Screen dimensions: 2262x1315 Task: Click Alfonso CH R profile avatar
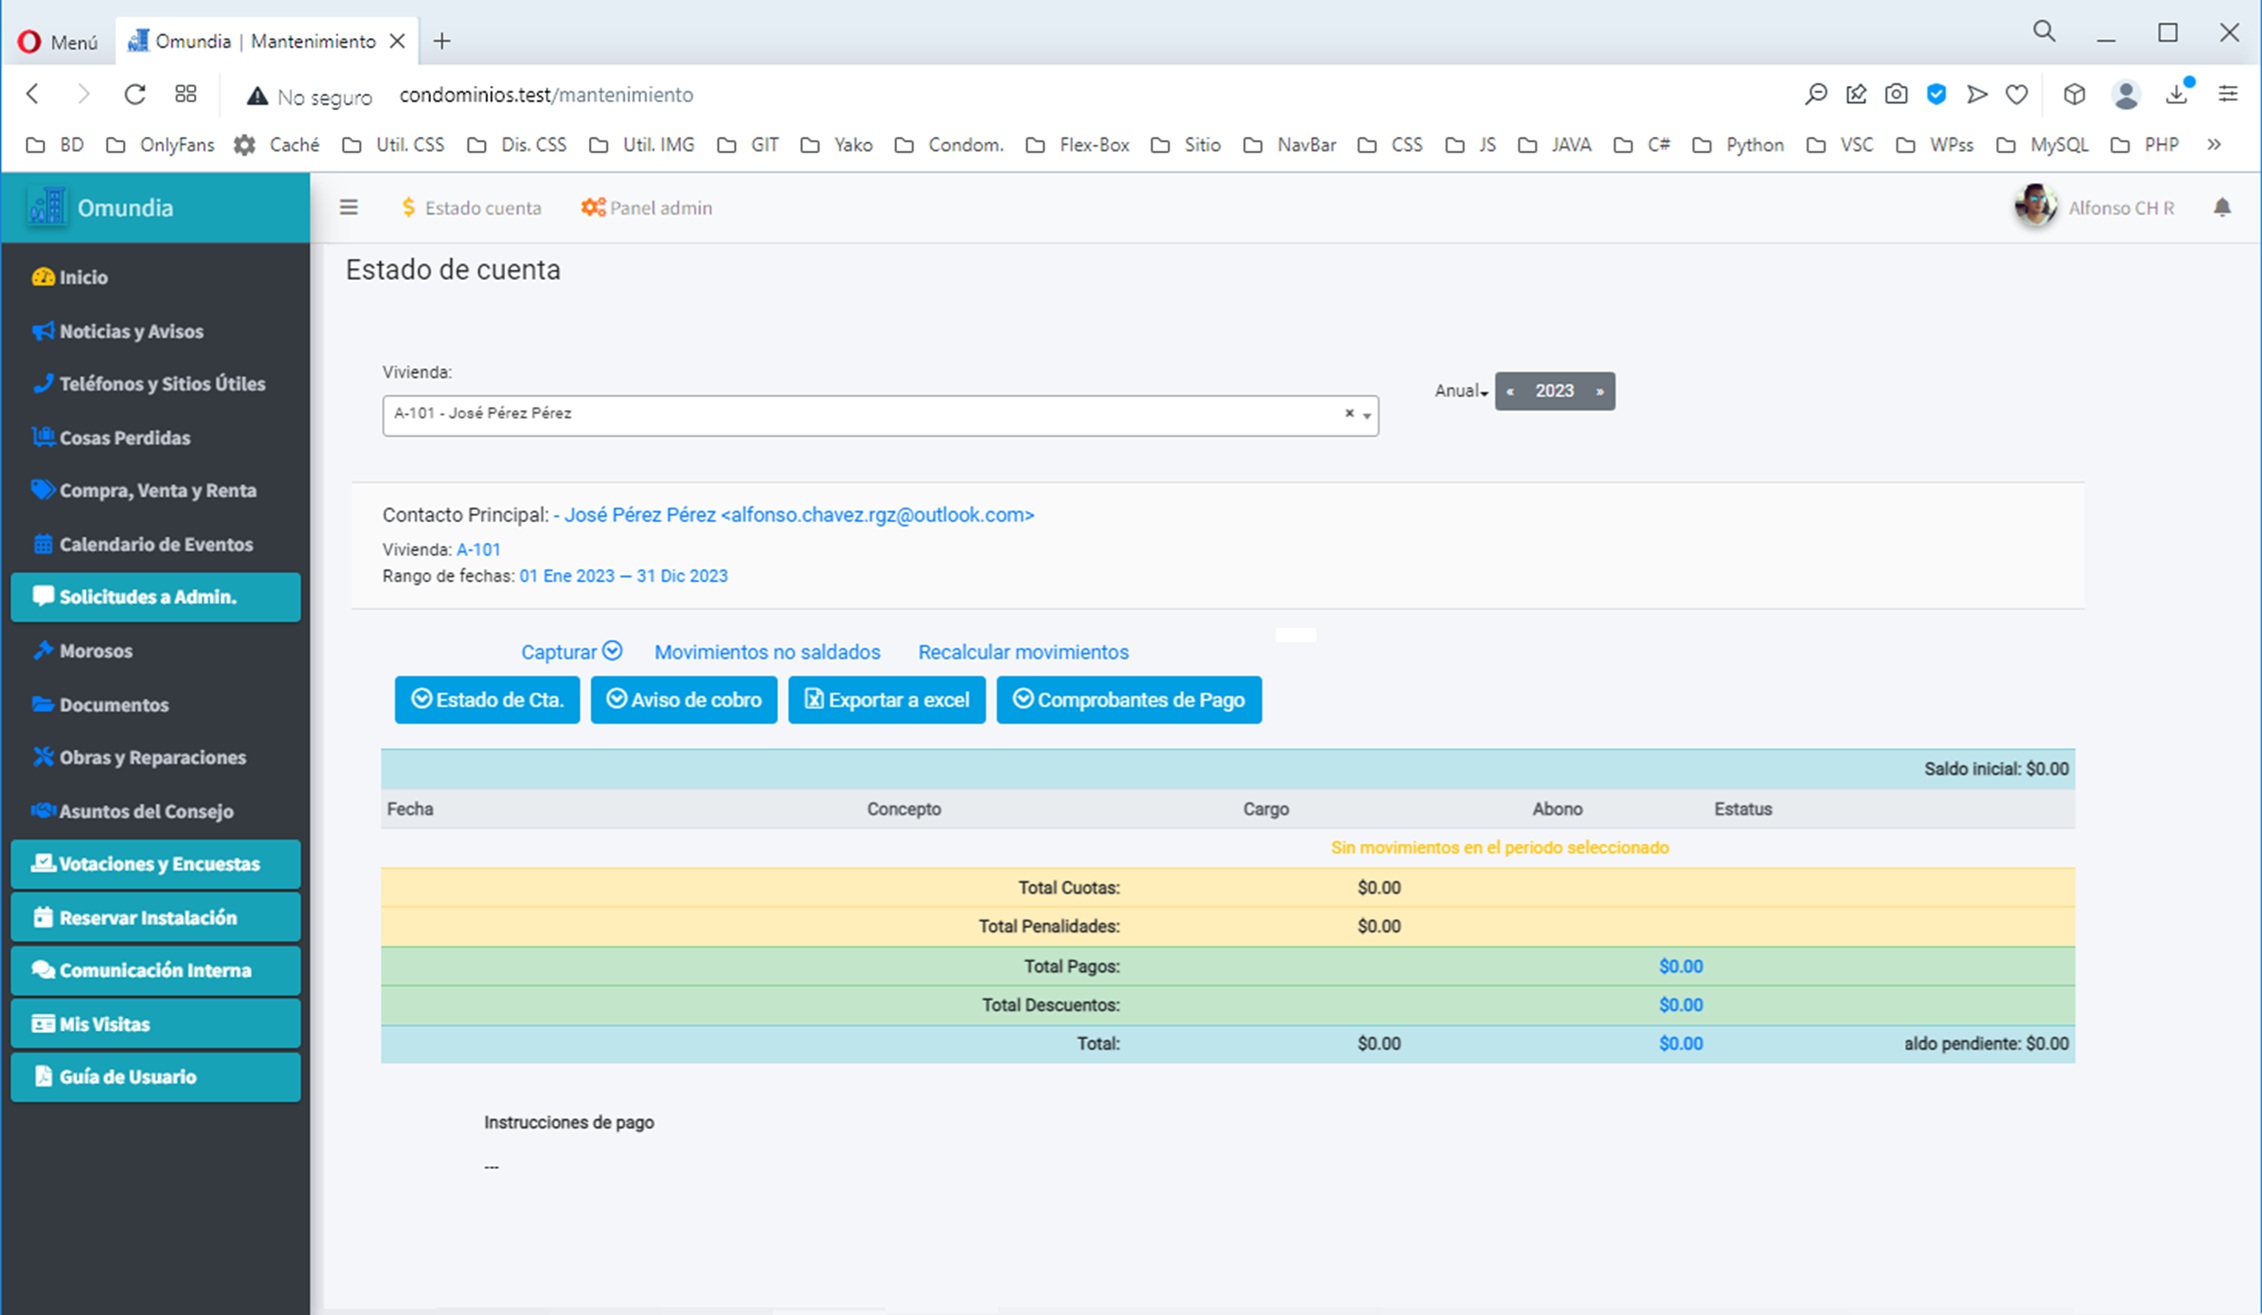(2035, 206)
